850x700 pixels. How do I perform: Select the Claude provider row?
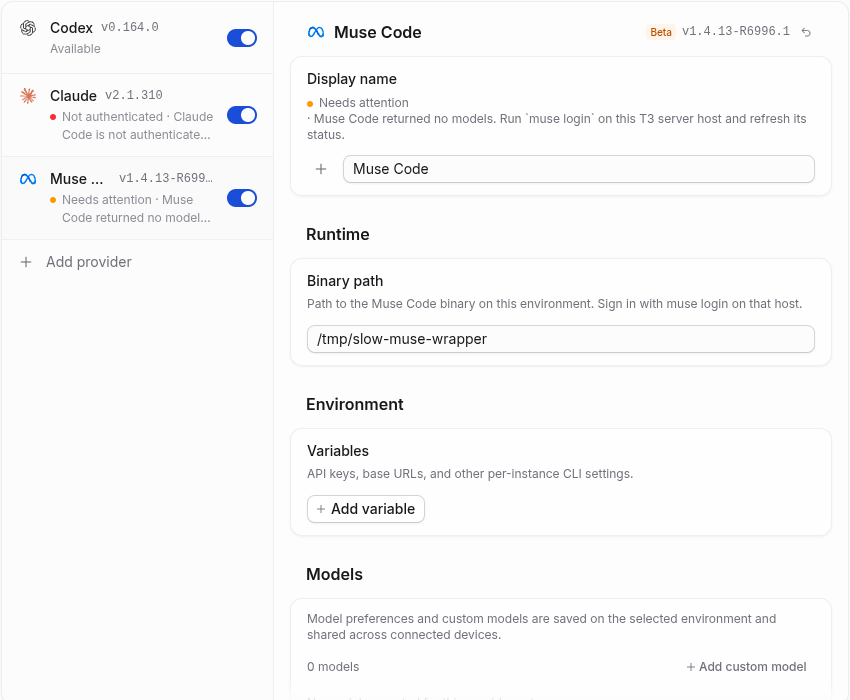coord(138,115)
